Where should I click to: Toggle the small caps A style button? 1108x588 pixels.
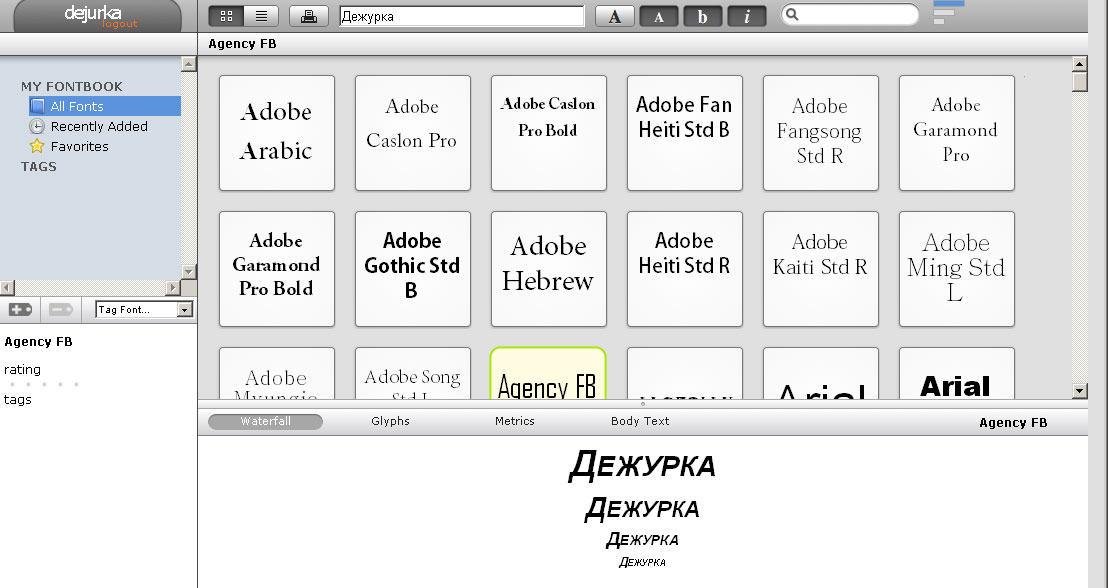[659, 16]
